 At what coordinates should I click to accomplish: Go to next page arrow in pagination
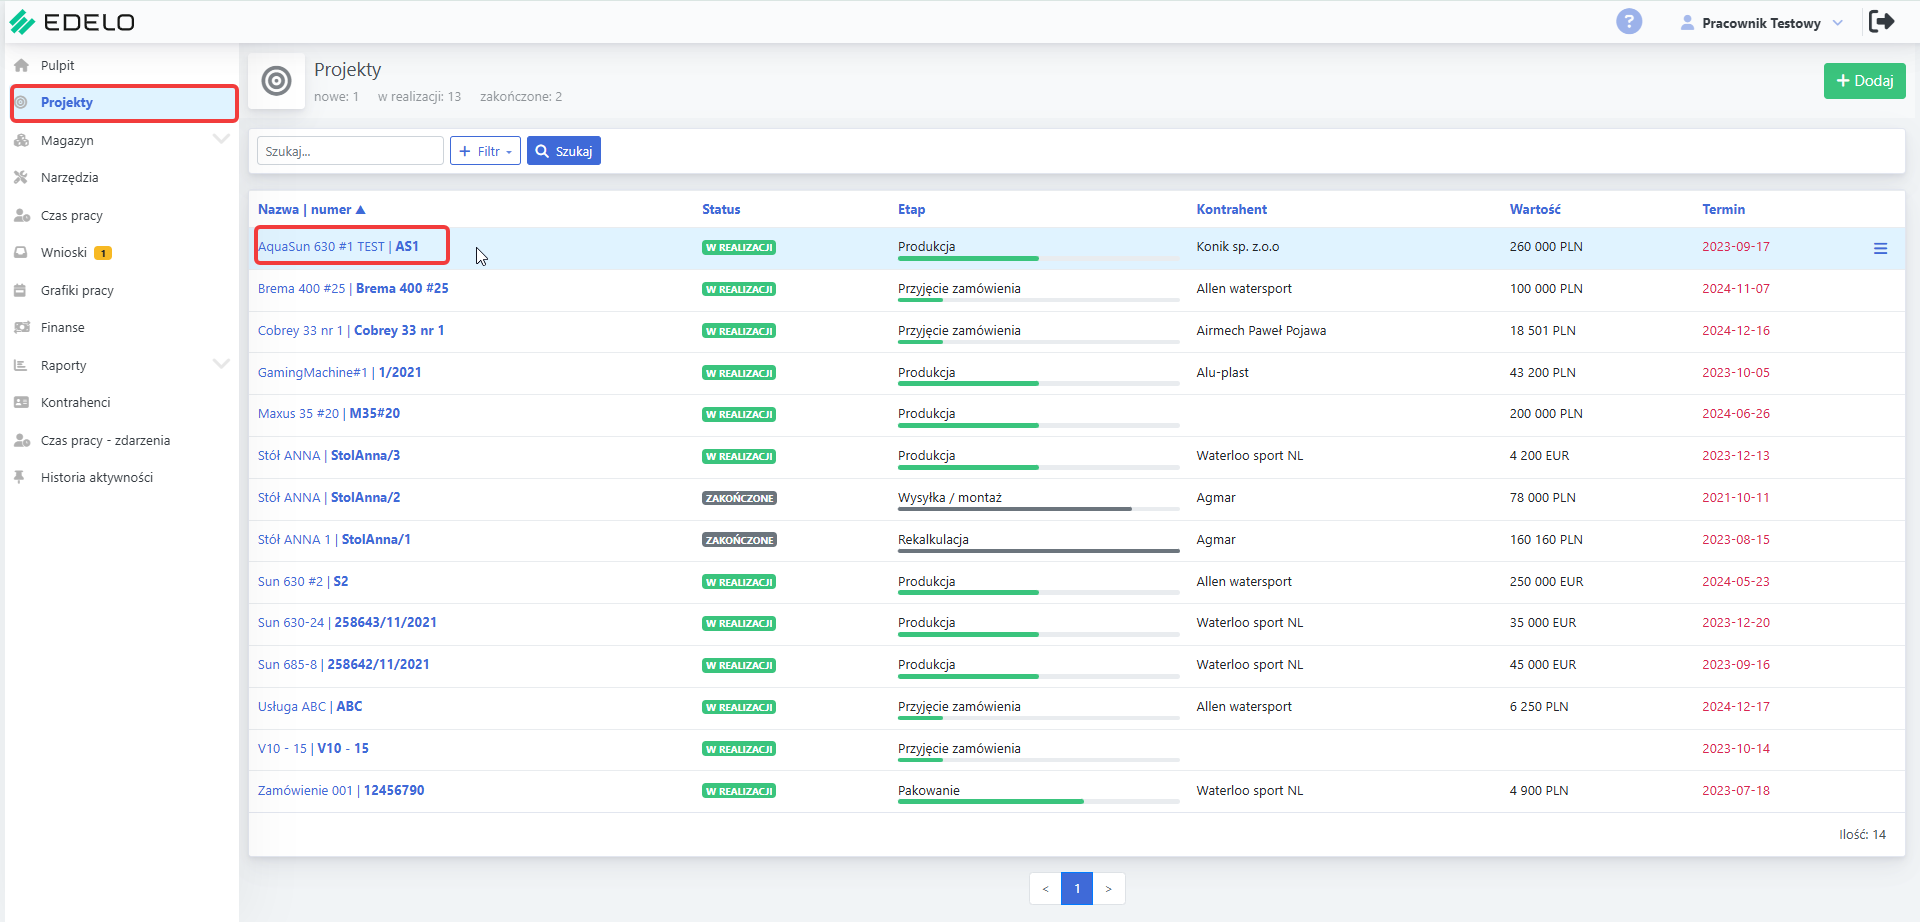click(x=1108, y=889)
